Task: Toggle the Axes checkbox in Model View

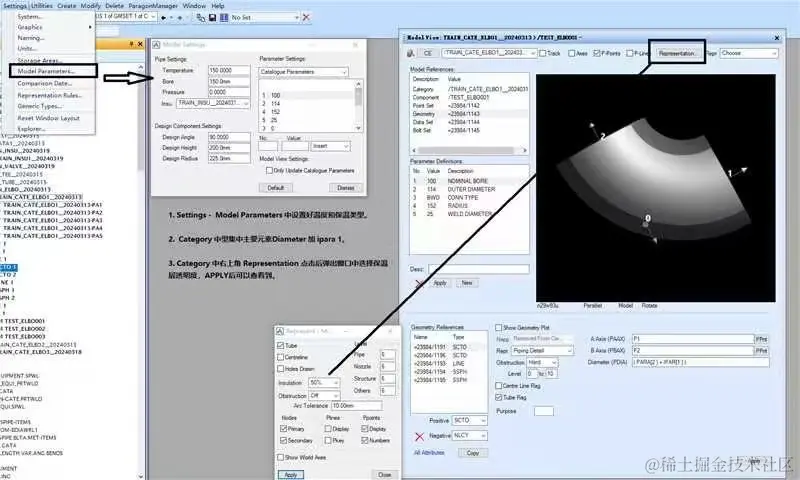Action: [x=571, y=53]
